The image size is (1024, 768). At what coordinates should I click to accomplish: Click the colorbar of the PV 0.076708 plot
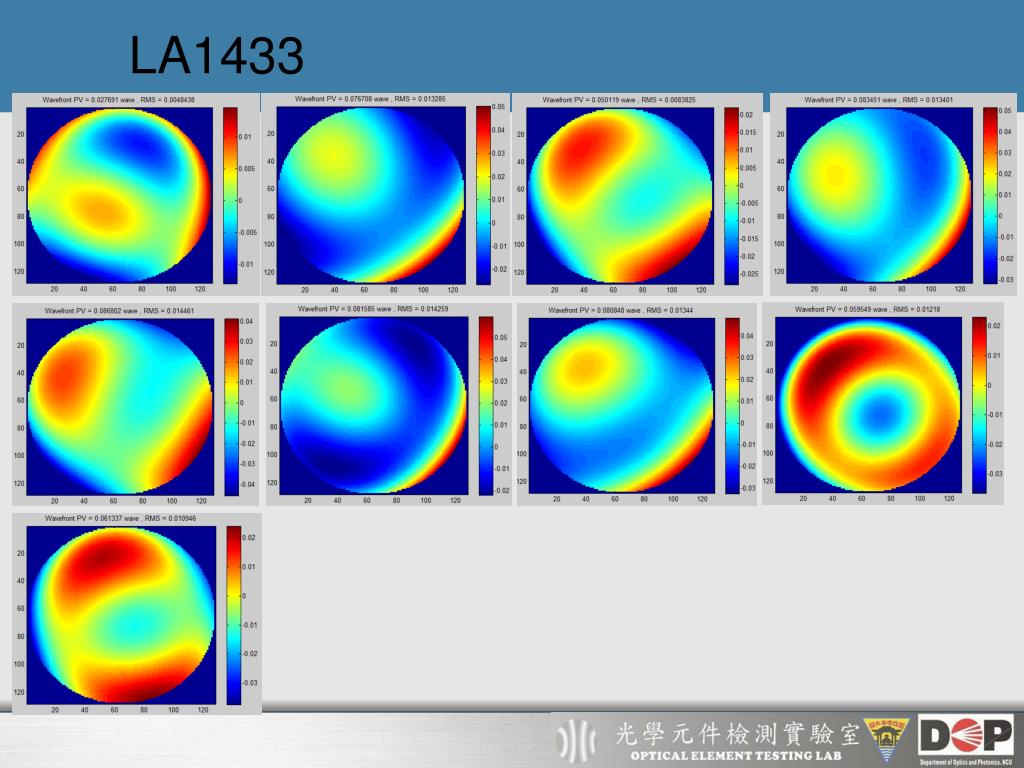[483, 195]
